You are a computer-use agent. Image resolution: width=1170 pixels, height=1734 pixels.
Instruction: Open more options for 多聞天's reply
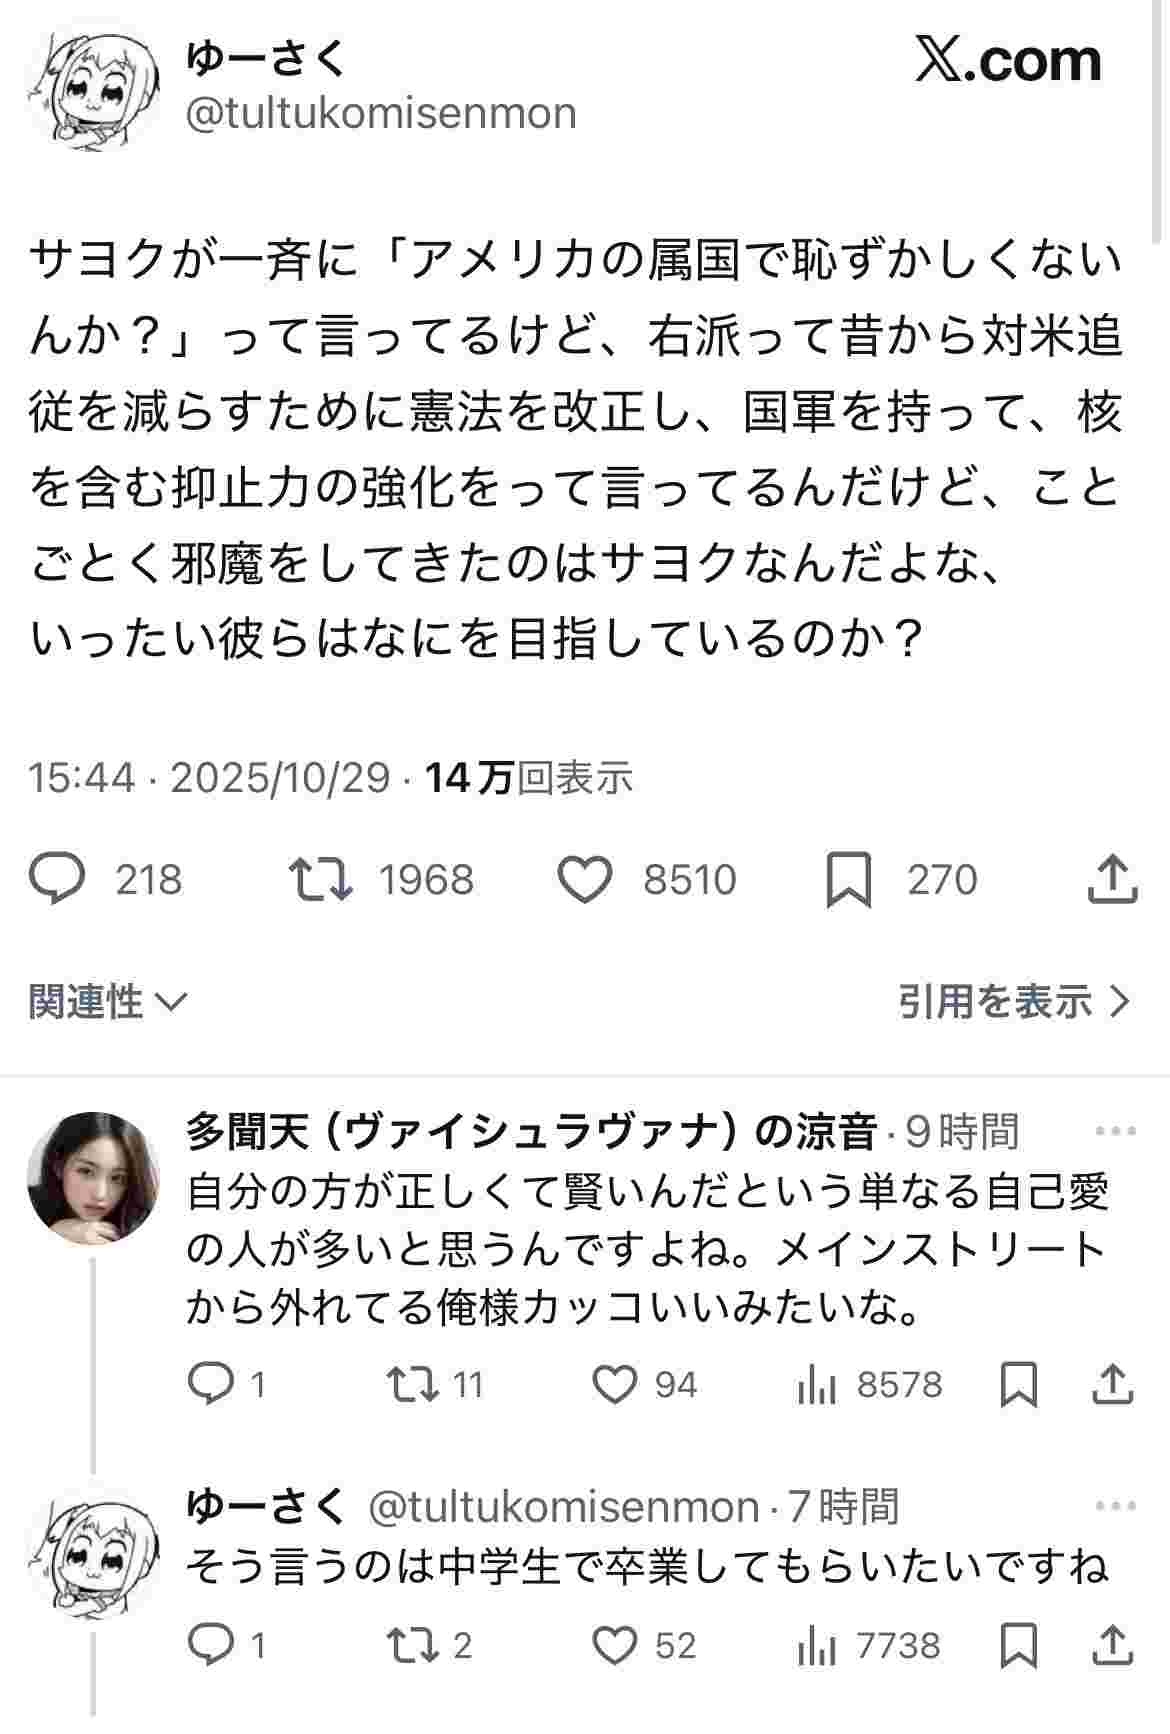pyautogui.click(x=1116, y=1133)
